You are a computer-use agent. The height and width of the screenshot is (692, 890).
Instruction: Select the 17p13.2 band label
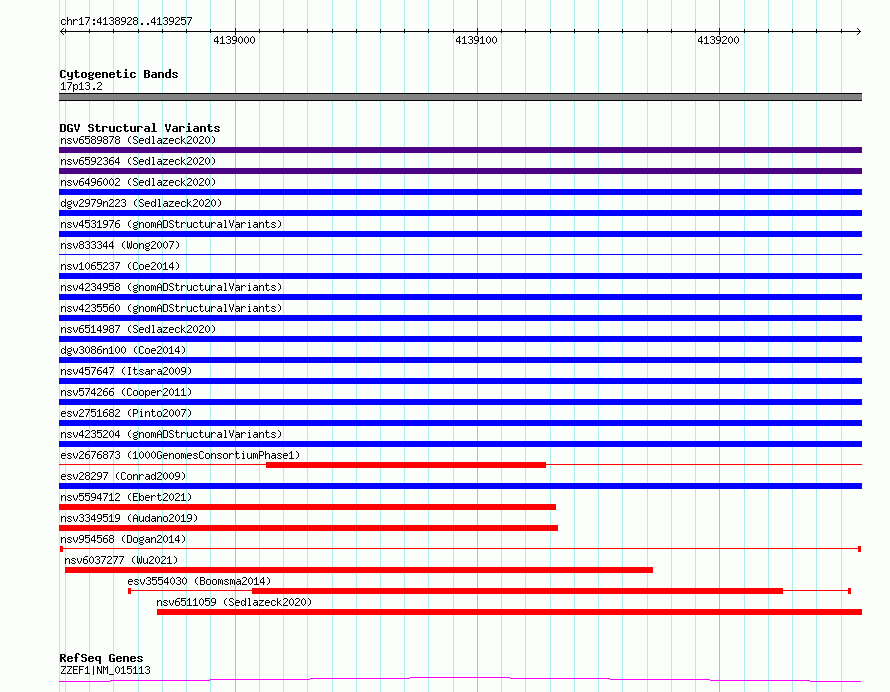coord(81,86)
